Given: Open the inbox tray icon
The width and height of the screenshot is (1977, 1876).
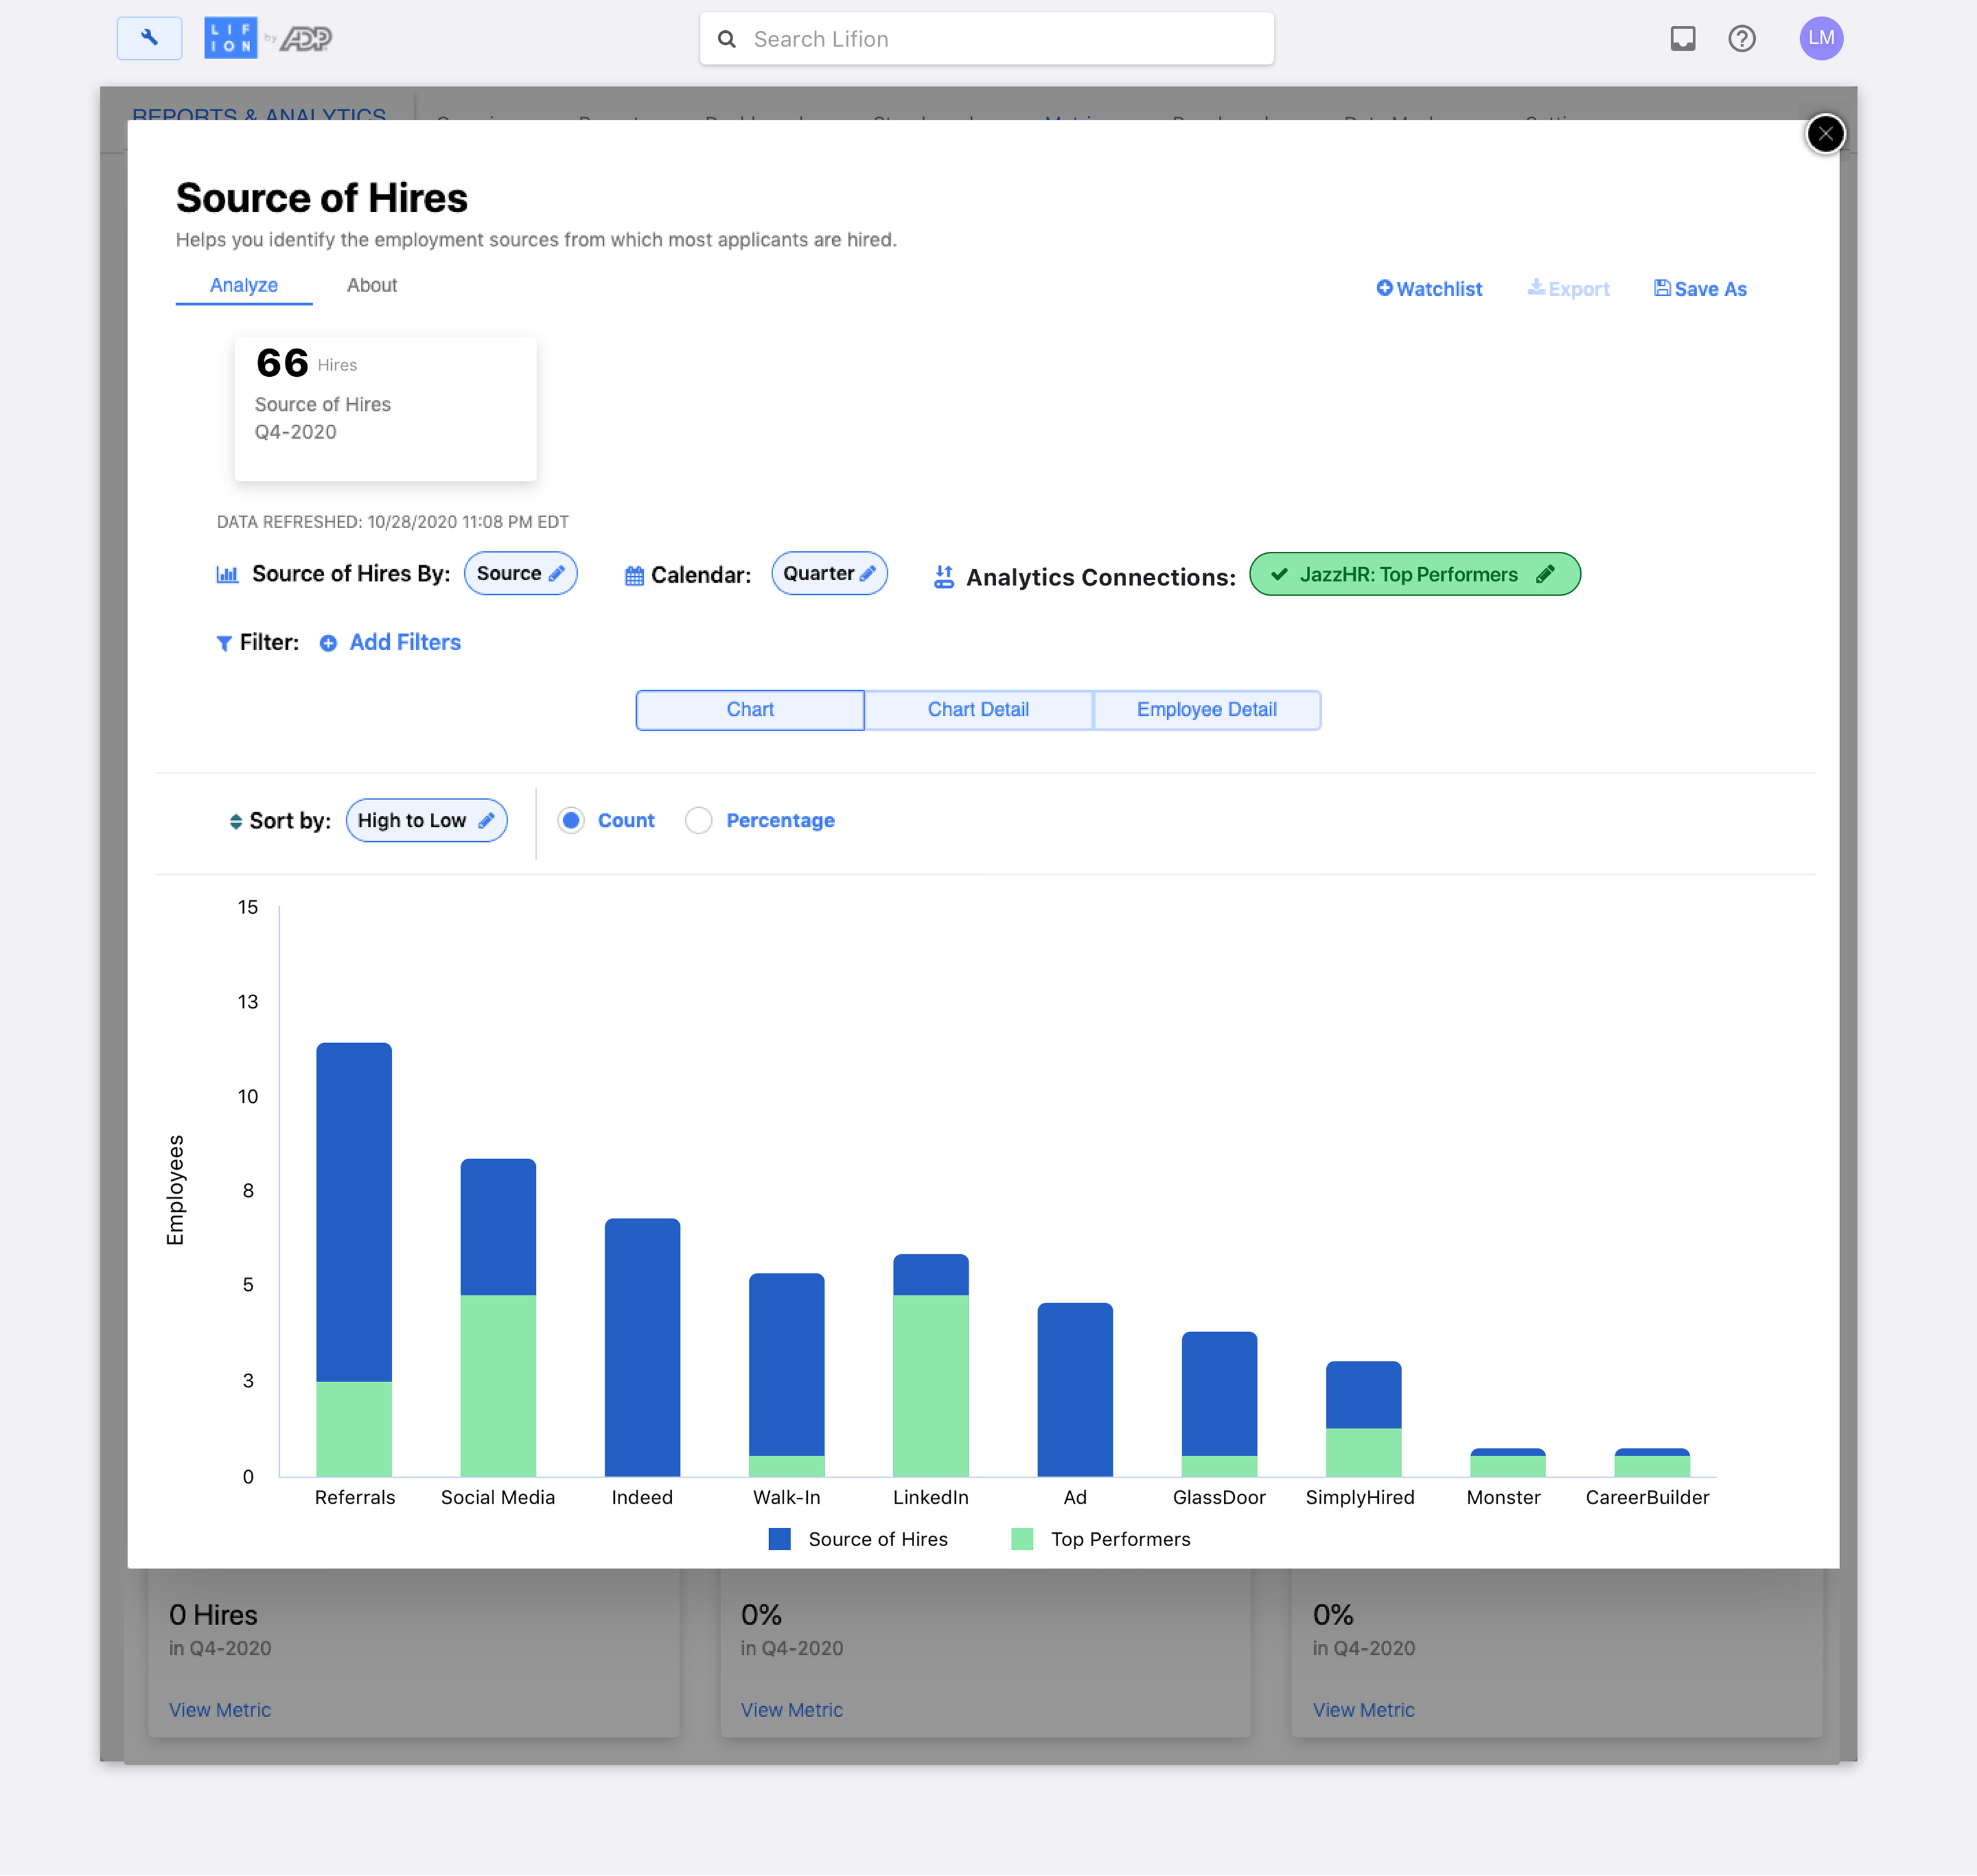Looking at the screenshot, I should tap(1682, 38).
